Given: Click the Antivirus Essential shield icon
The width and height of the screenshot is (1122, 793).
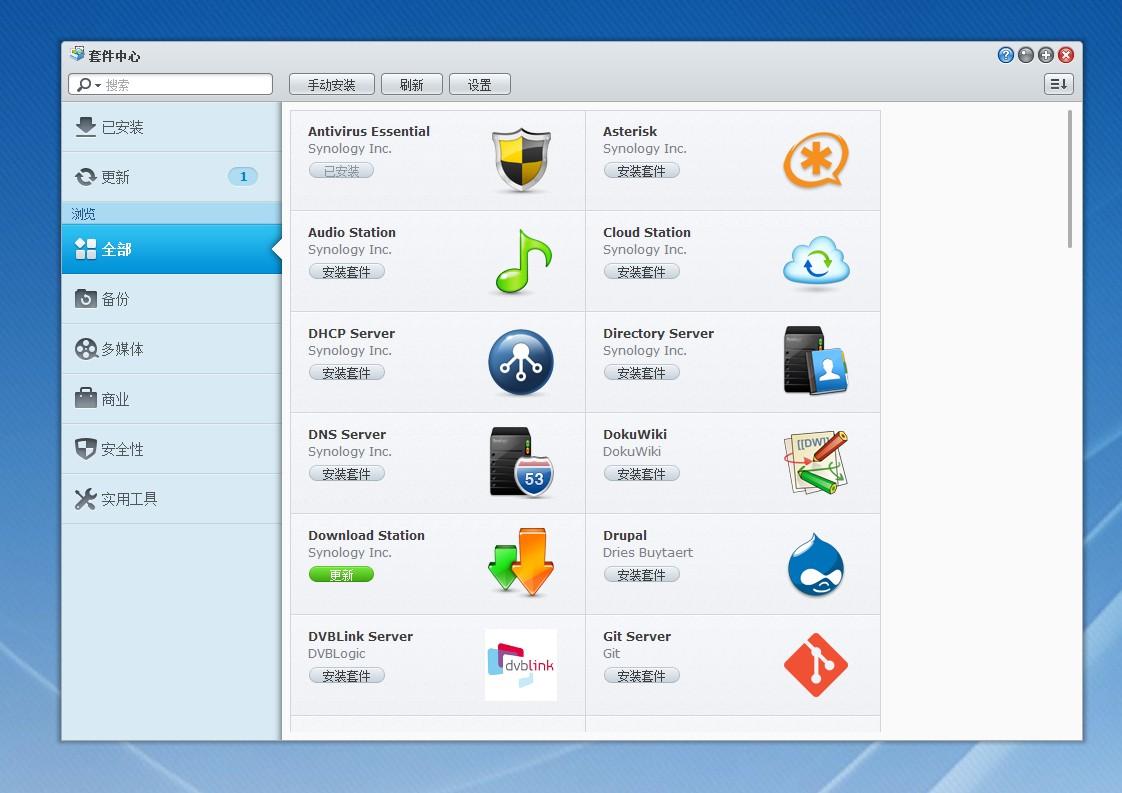Looking at the screenshot, I should pos(519,160).
